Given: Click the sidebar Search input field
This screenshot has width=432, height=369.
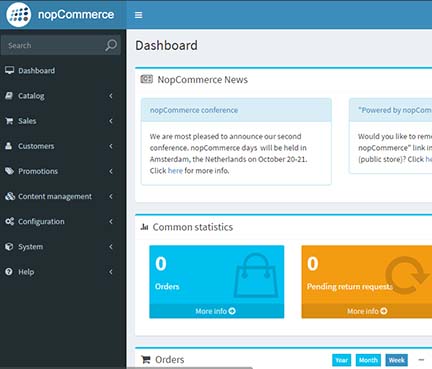Looking at the screenshot, I should coord(53,45).
